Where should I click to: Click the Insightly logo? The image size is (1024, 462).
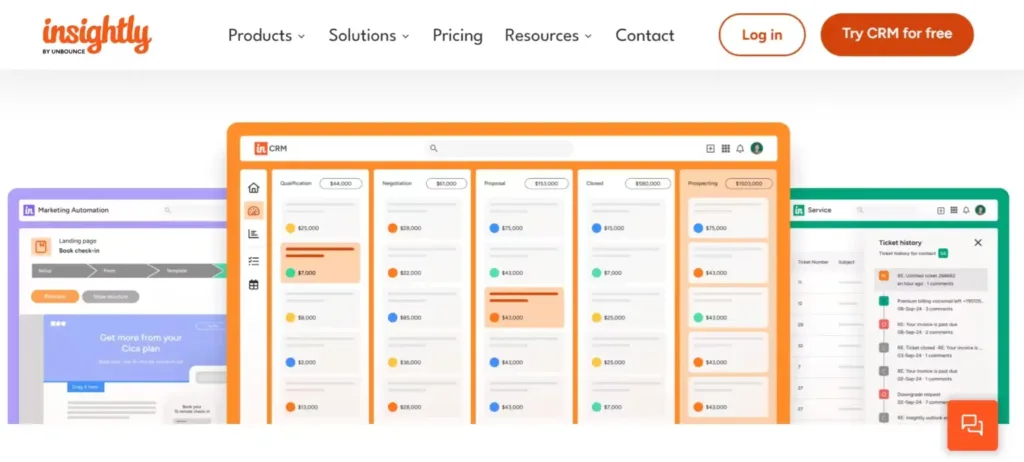pos(97,35)
